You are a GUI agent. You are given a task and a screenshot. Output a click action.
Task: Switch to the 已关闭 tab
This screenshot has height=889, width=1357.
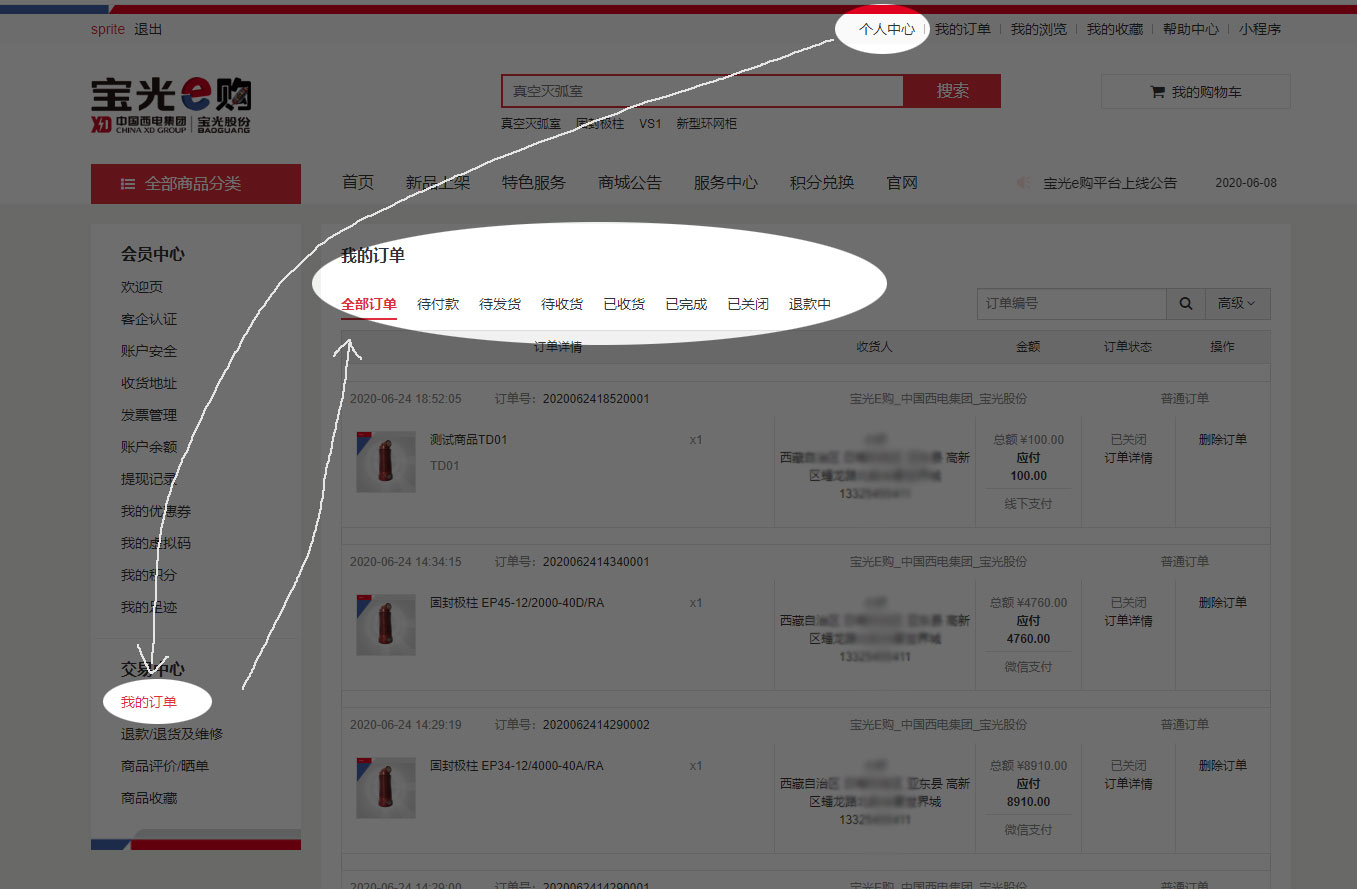pos(748,304)
